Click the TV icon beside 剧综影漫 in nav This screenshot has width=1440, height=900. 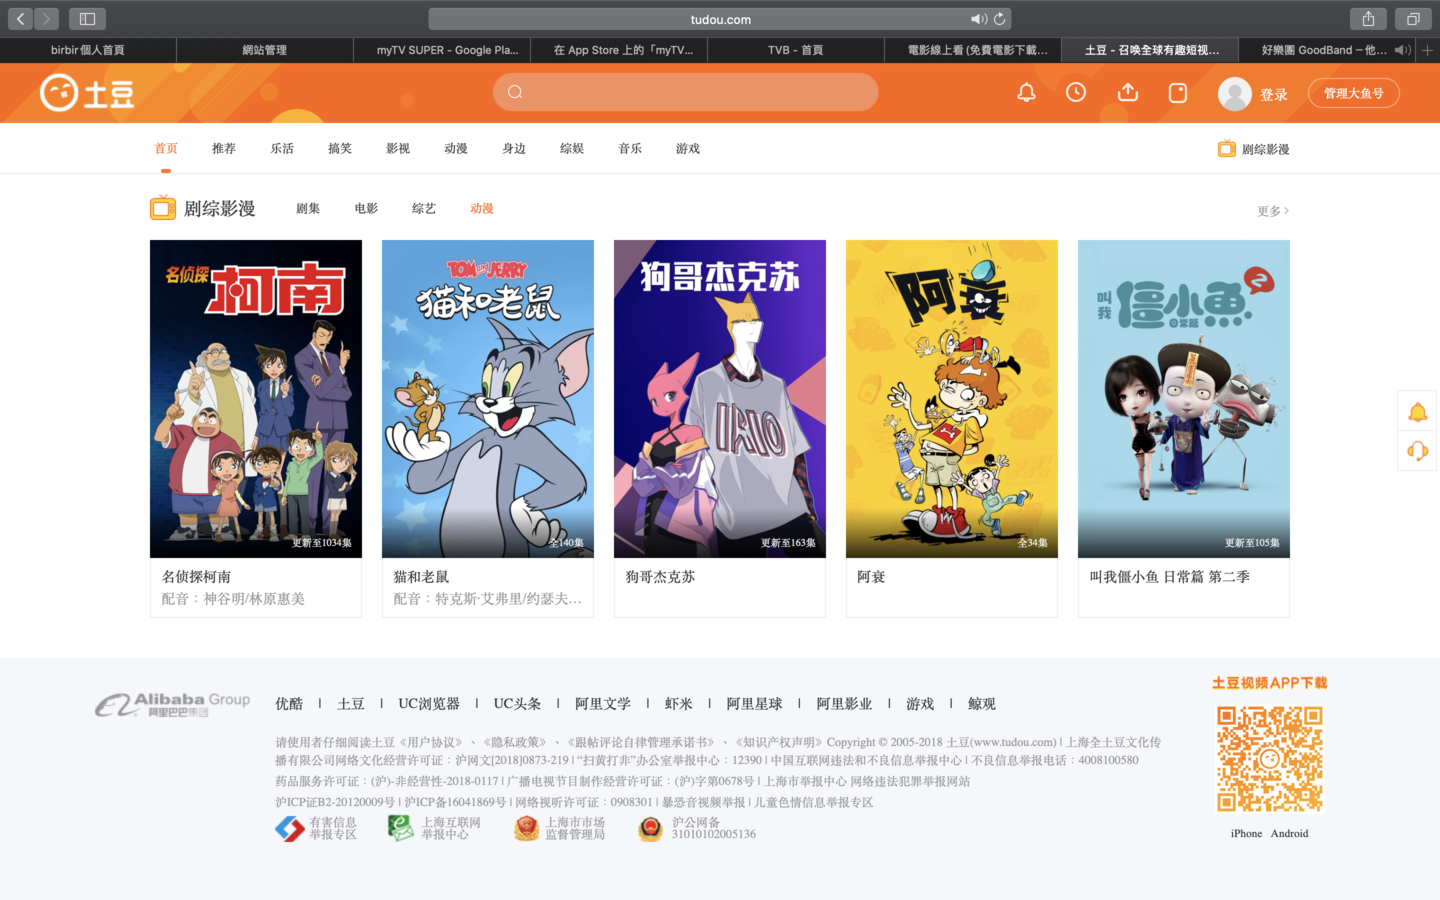pyautogui.click(x=1227, y=149)
